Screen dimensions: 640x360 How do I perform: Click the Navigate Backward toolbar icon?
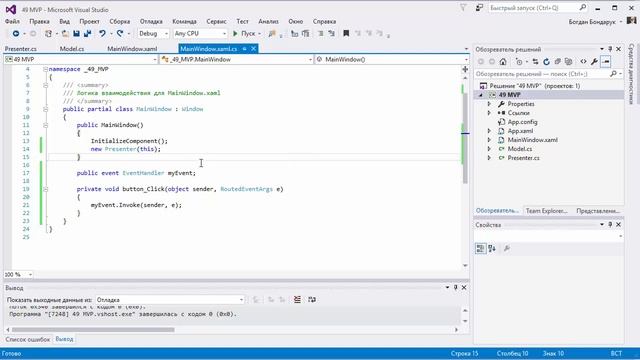tap(16, 33)
